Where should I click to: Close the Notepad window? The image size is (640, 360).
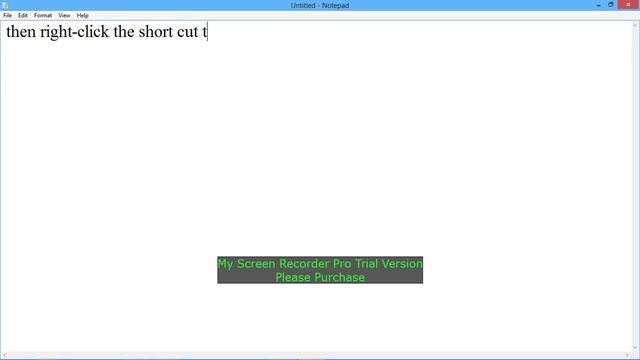coord(628,5)
